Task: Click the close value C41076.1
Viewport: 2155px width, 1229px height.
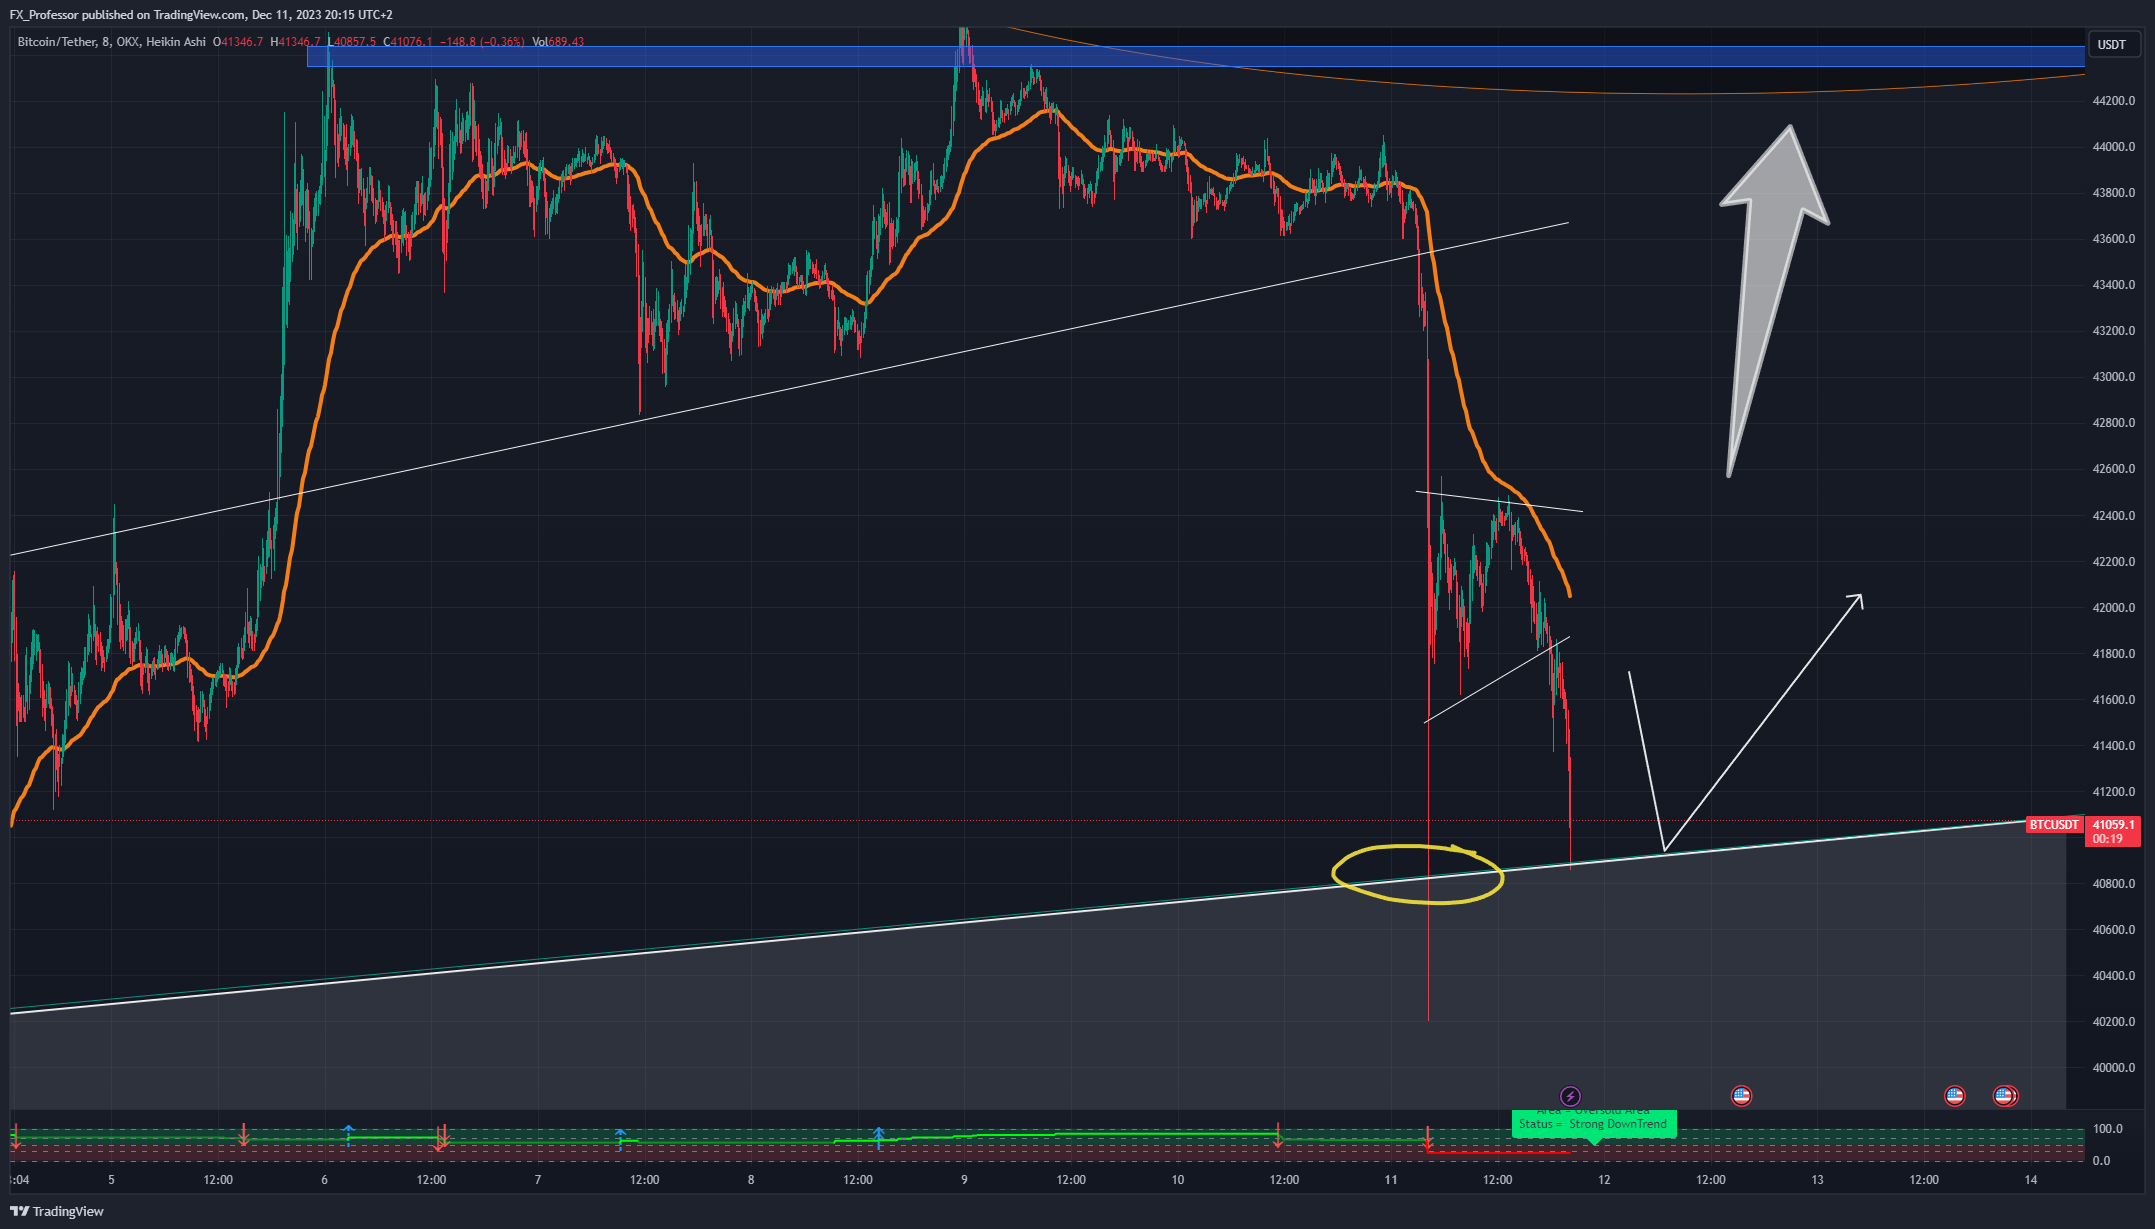Action: click(408, 42)
